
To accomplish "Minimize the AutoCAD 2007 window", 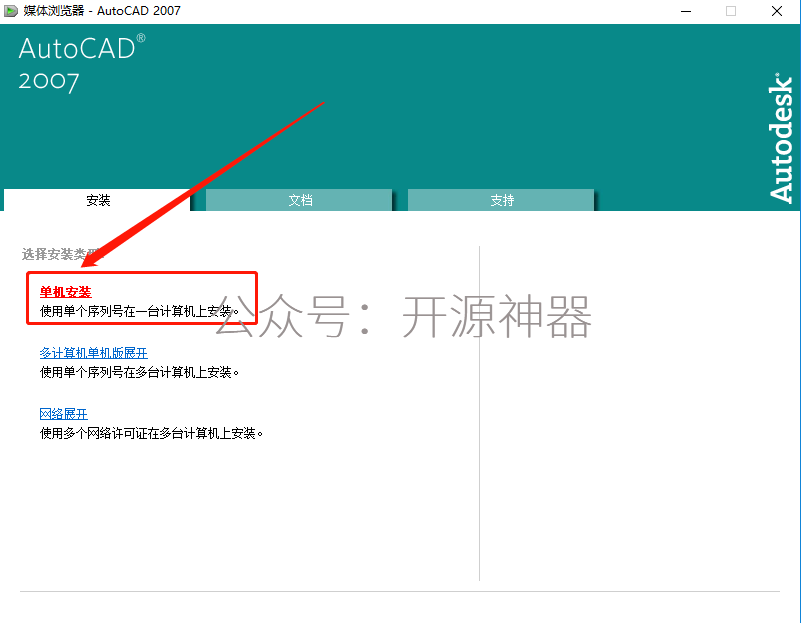I will point(686,11).
